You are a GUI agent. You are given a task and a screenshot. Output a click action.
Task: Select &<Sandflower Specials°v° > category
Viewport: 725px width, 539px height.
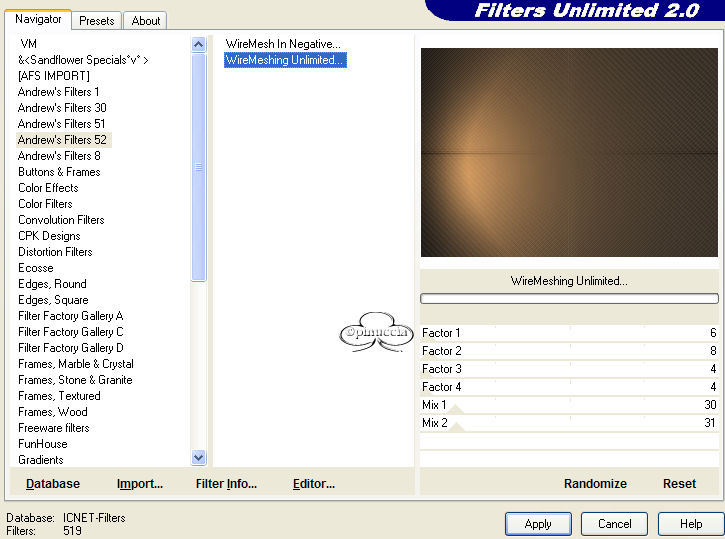pyautogui.click(x=83, y=60)
